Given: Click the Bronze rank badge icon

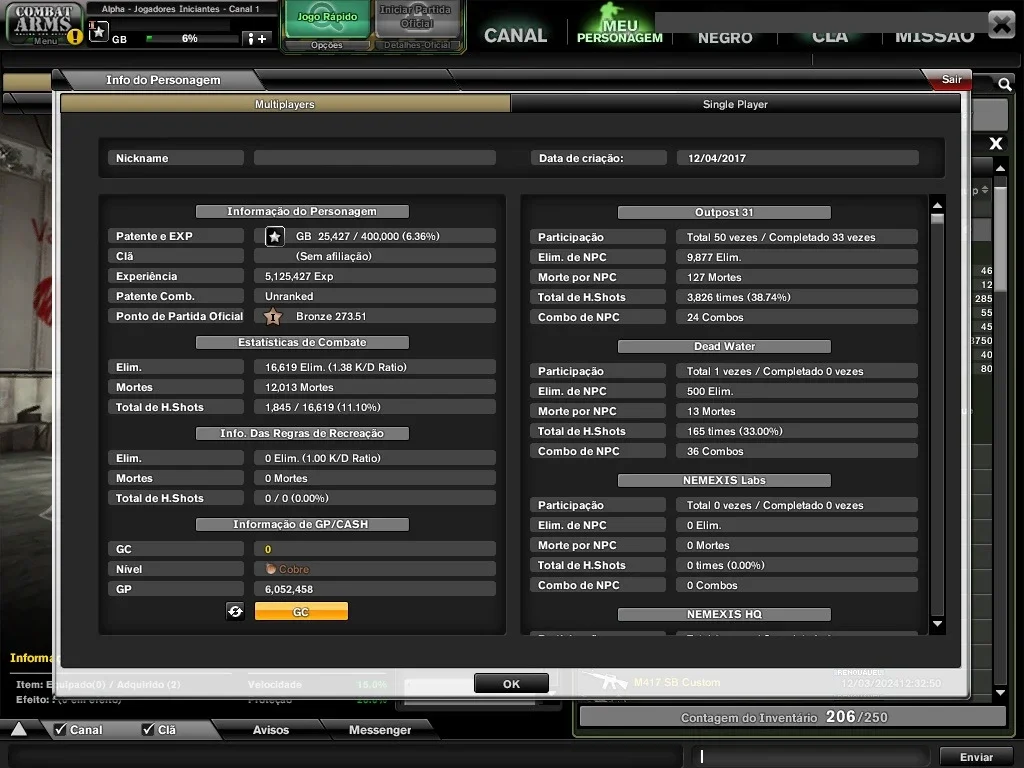Looking at the screenshot, I should coord(273,317).
